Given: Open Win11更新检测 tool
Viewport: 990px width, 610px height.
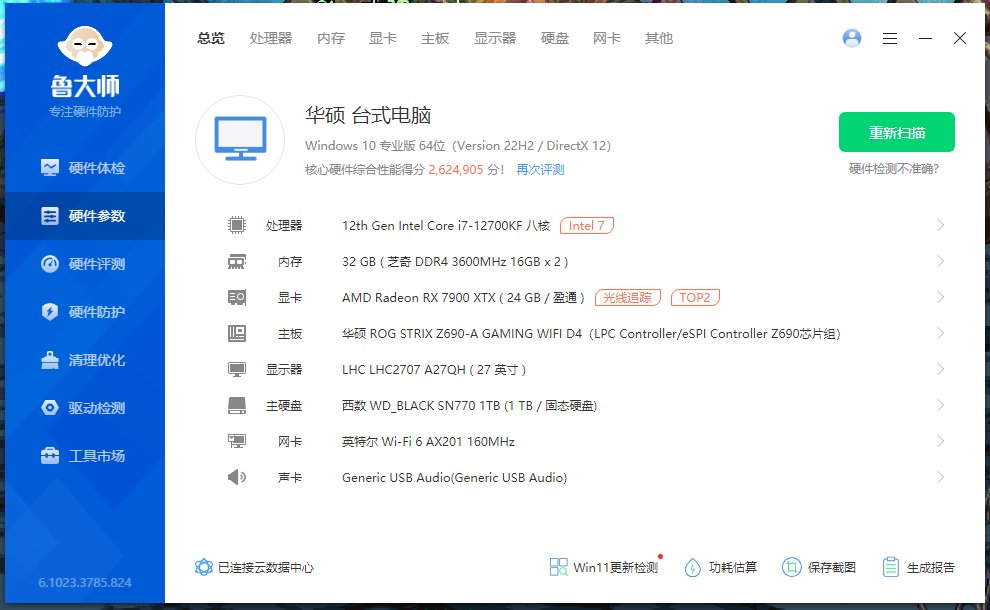Looking at the screenshot, I should click(604, 567).
